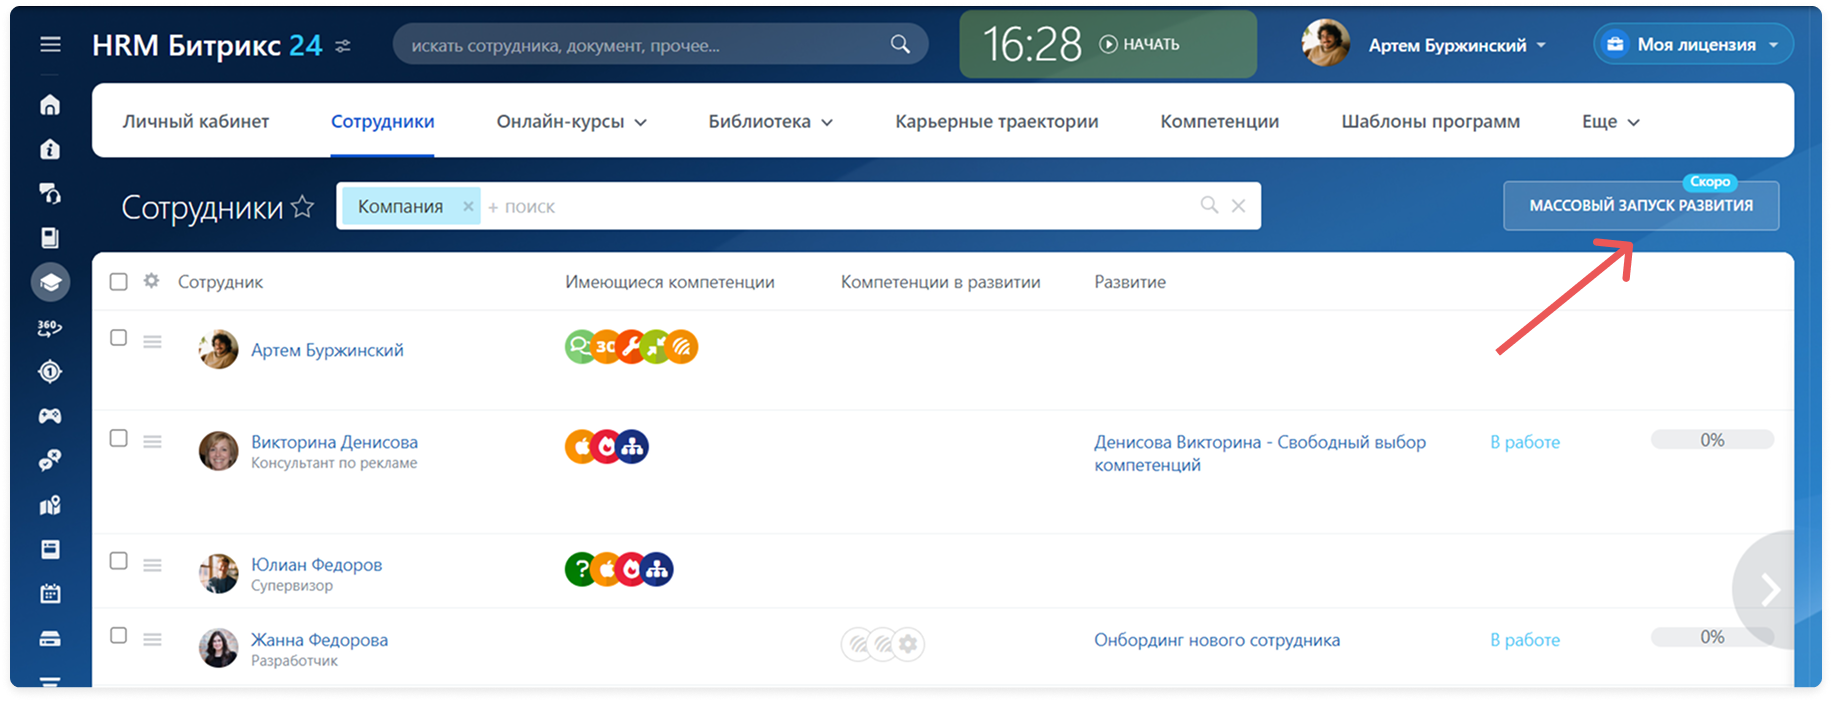Open Артем Буржинский employee link
The image size is (1833, 702).
point(327,350)
